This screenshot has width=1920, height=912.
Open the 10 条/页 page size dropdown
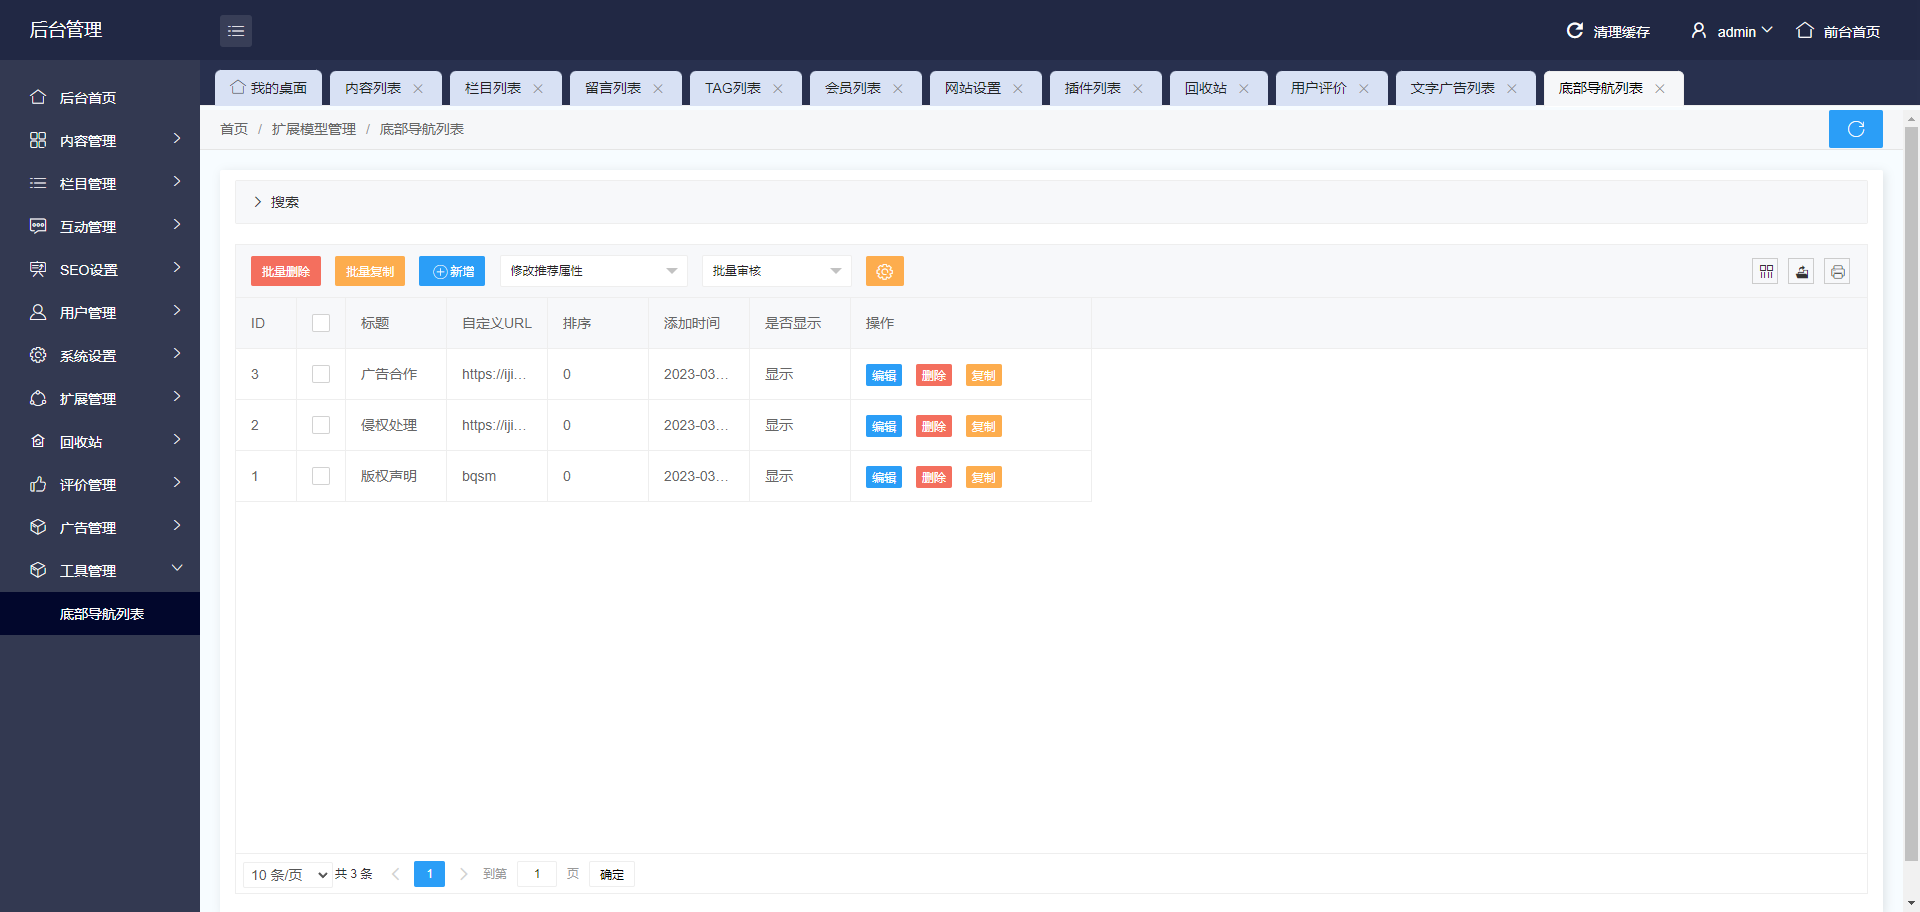[288, 875]
